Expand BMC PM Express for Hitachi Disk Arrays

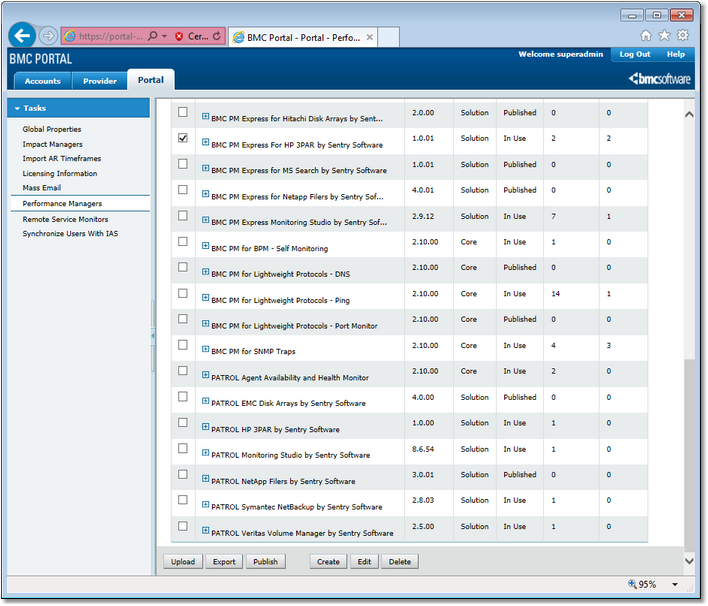pyautogui.click(x=205, y=117)
